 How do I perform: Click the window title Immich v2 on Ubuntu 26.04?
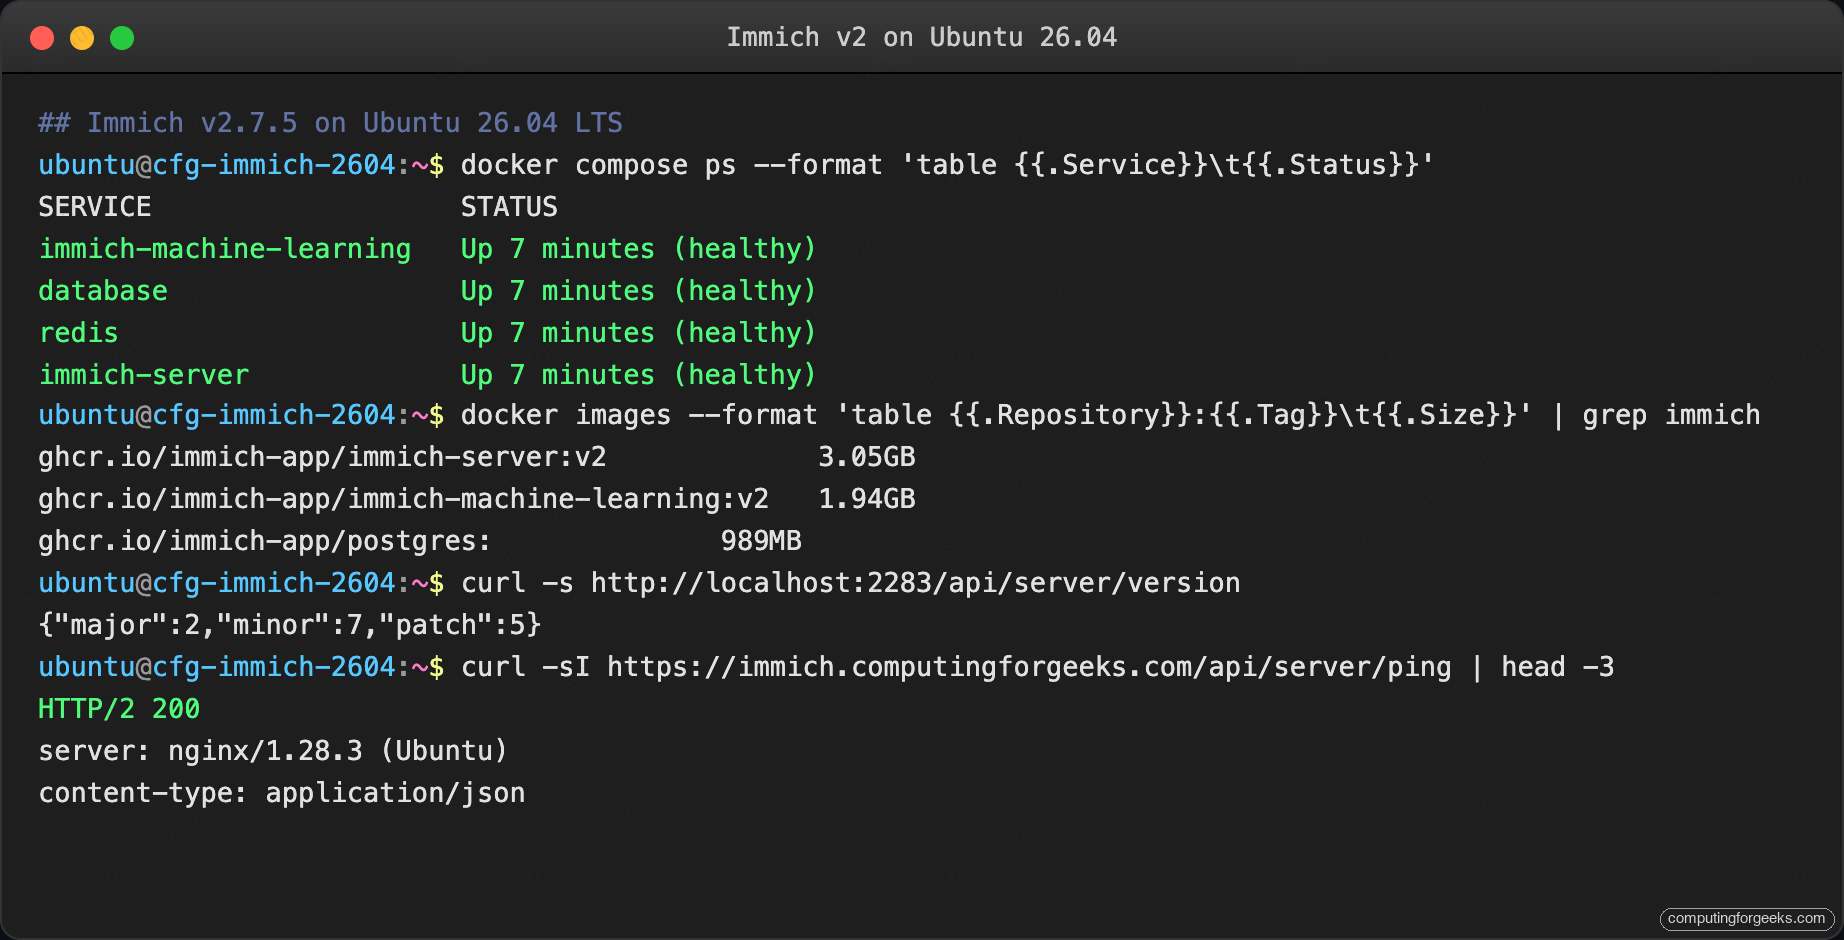(x=921, y=37)
